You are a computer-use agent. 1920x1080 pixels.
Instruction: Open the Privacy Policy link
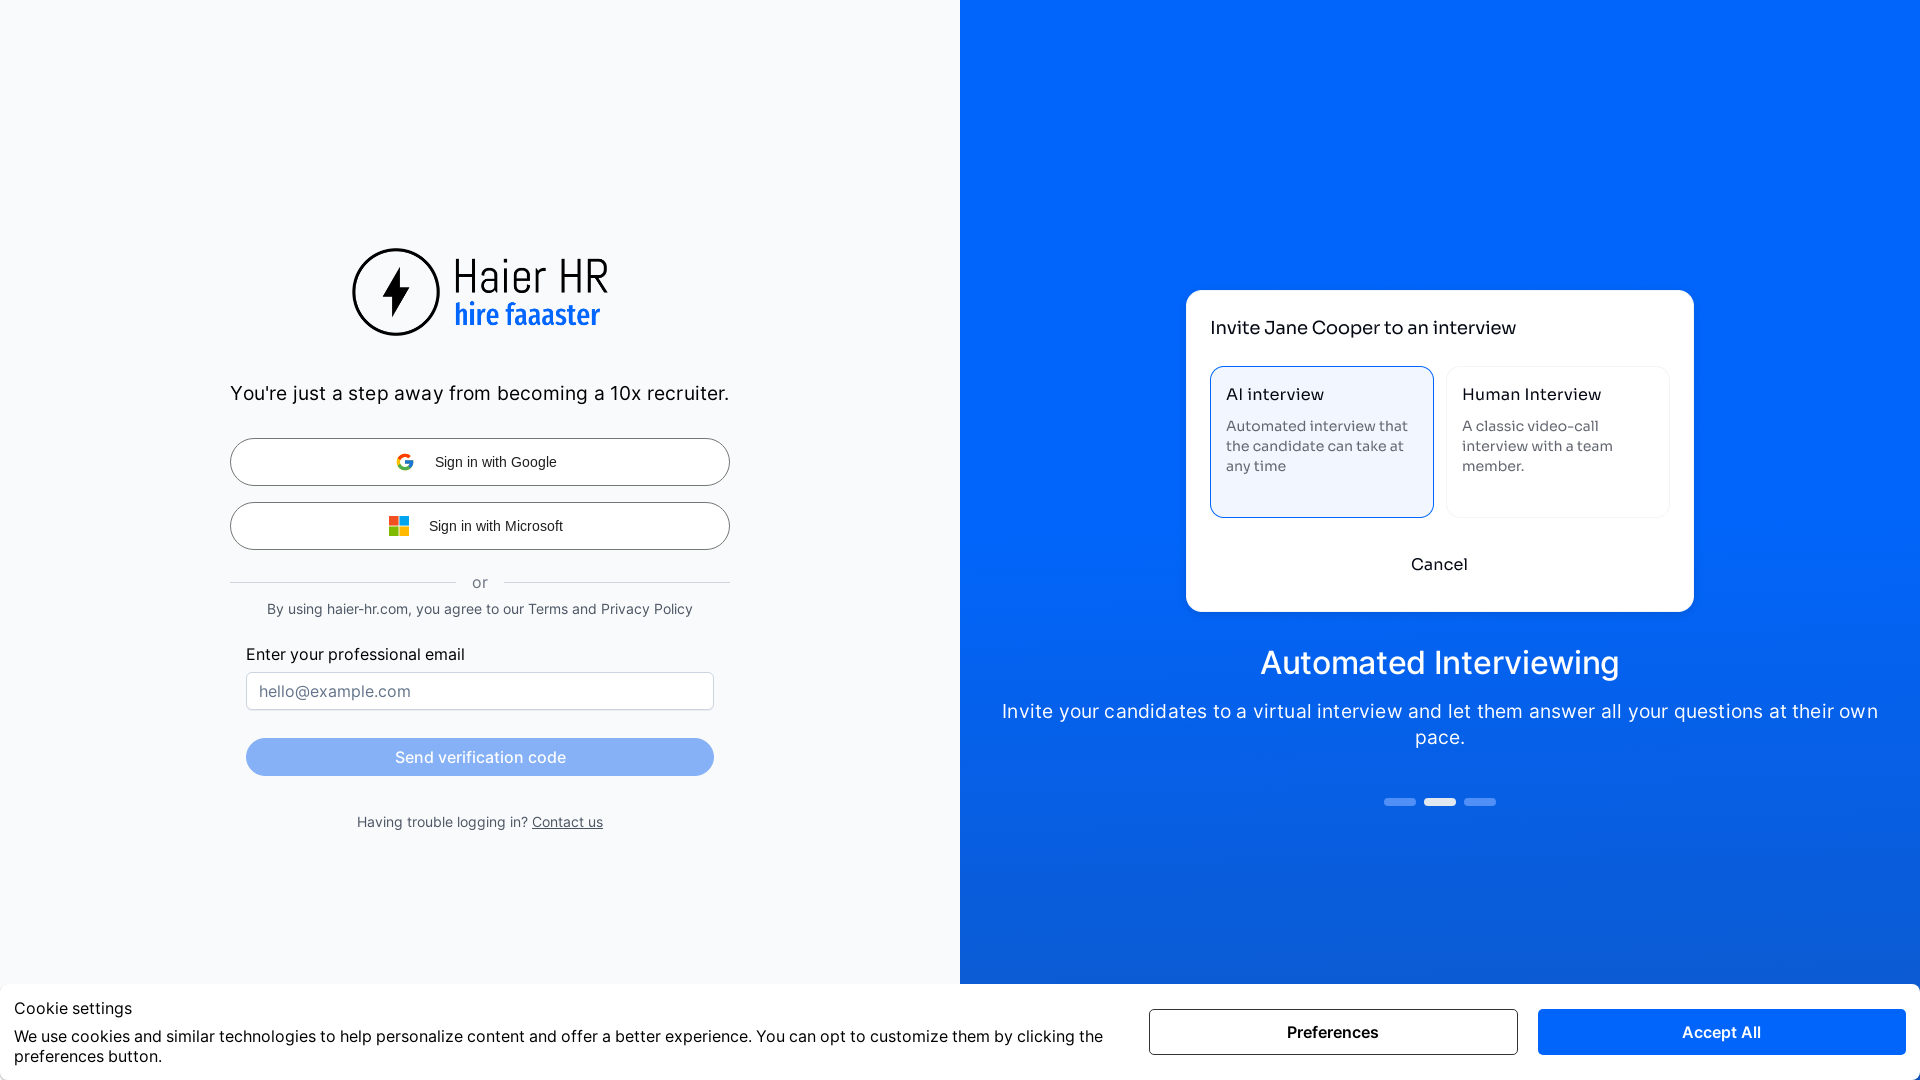pos(646,609)
